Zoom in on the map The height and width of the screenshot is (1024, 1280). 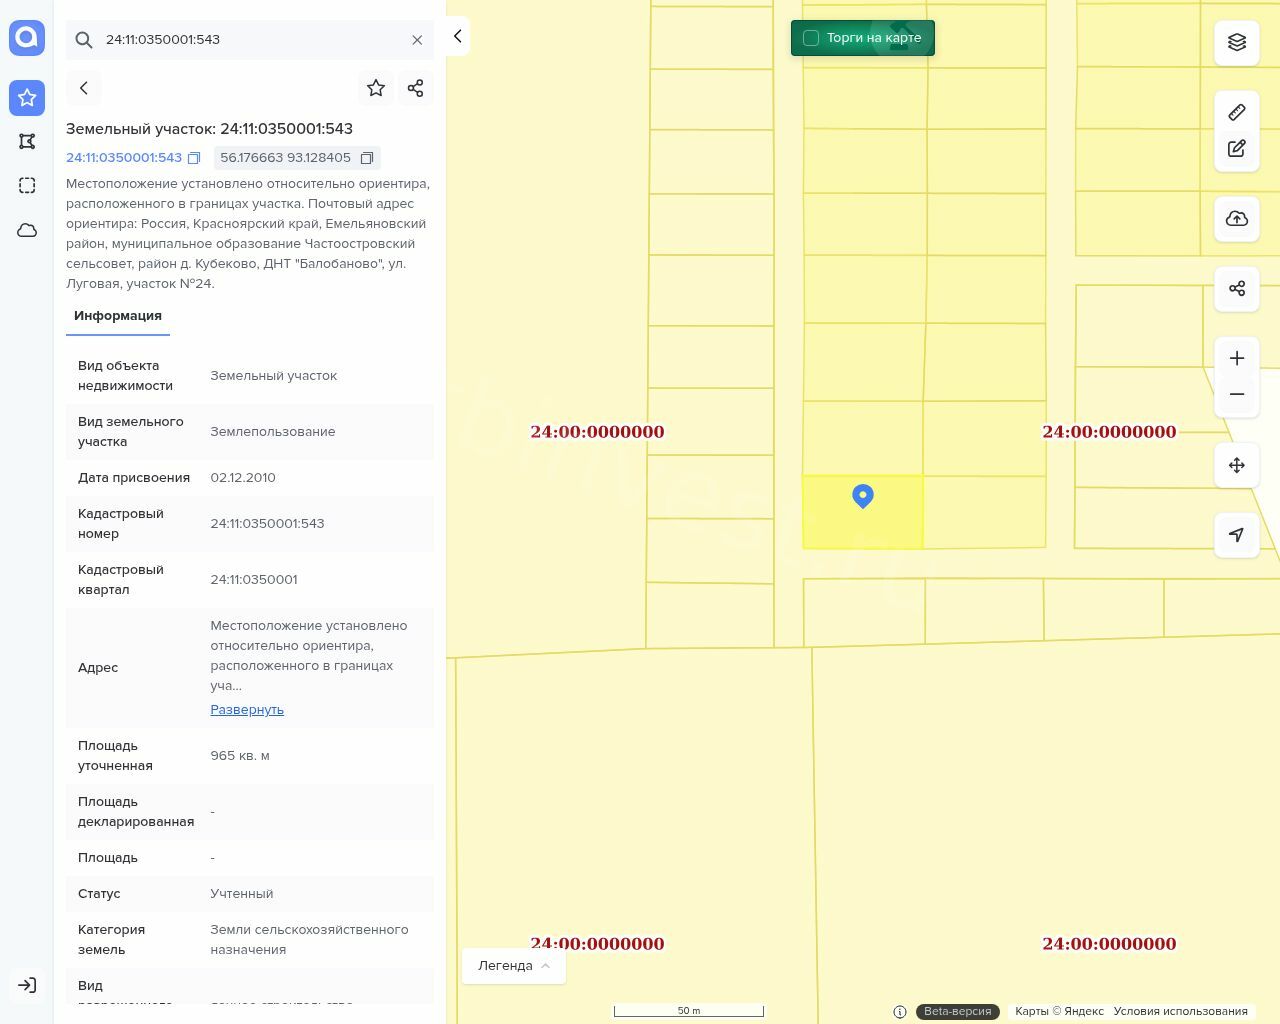click(x=1237, y=358)
